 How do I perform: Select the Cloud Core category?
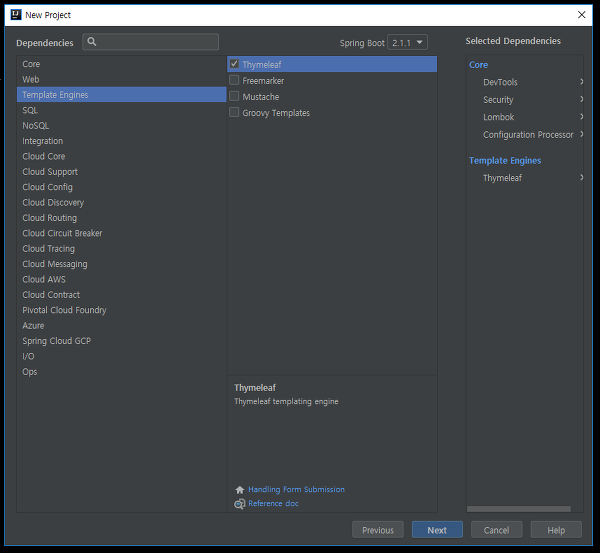pyautogui.click(x=122, y=156)
